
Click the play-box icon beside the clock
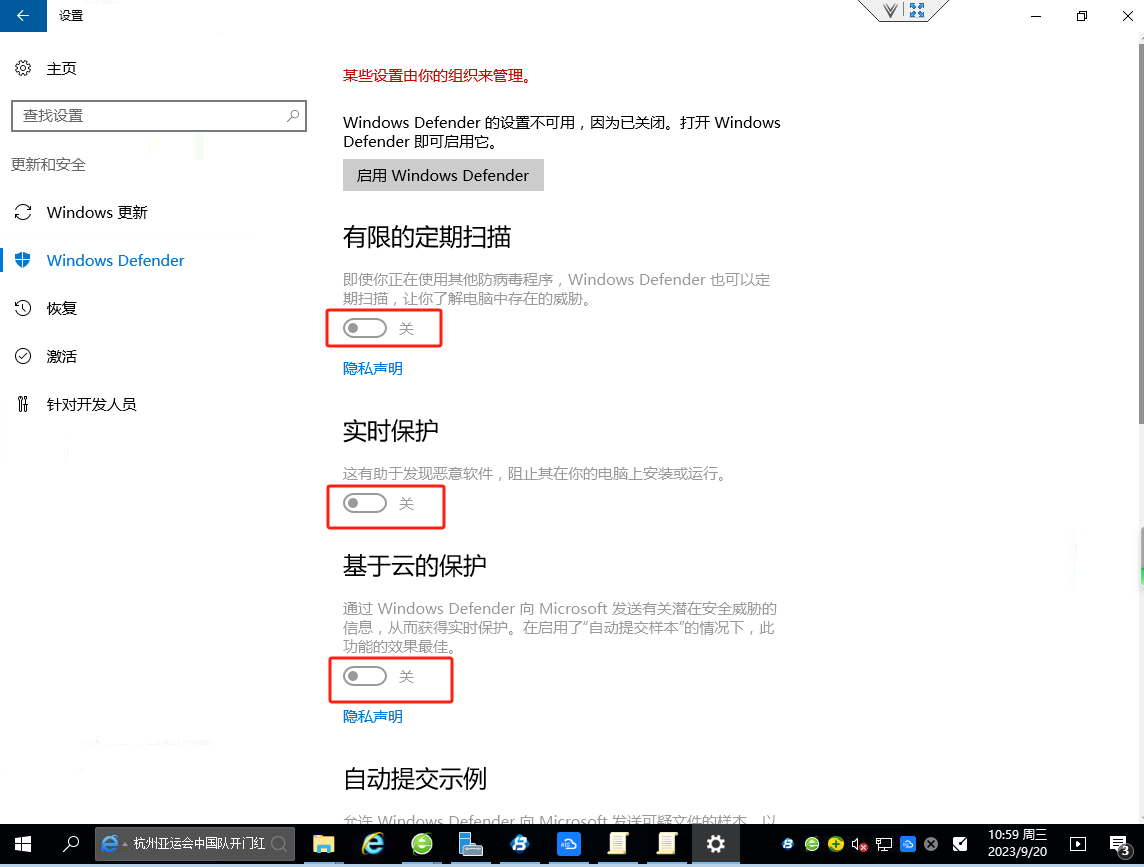[x=1078, y=844]
